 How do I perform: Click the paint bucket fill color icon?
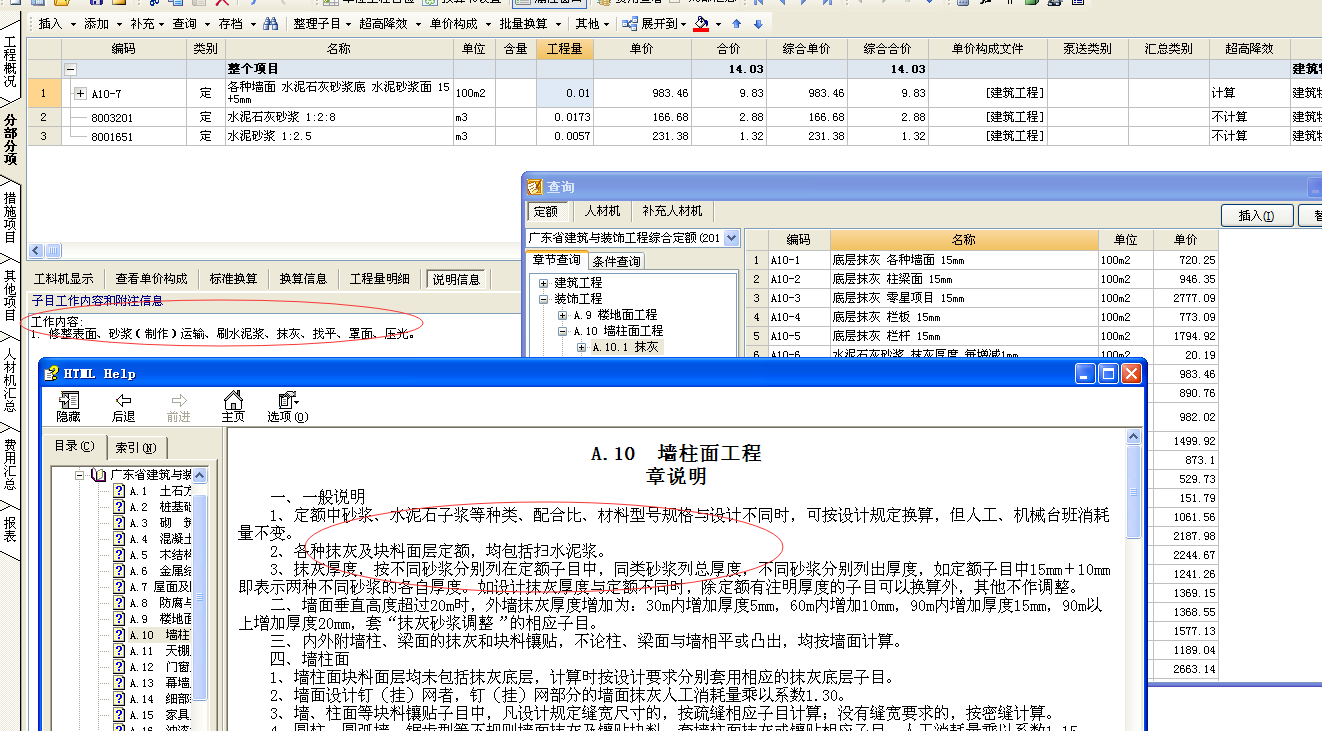pos(701,23)
